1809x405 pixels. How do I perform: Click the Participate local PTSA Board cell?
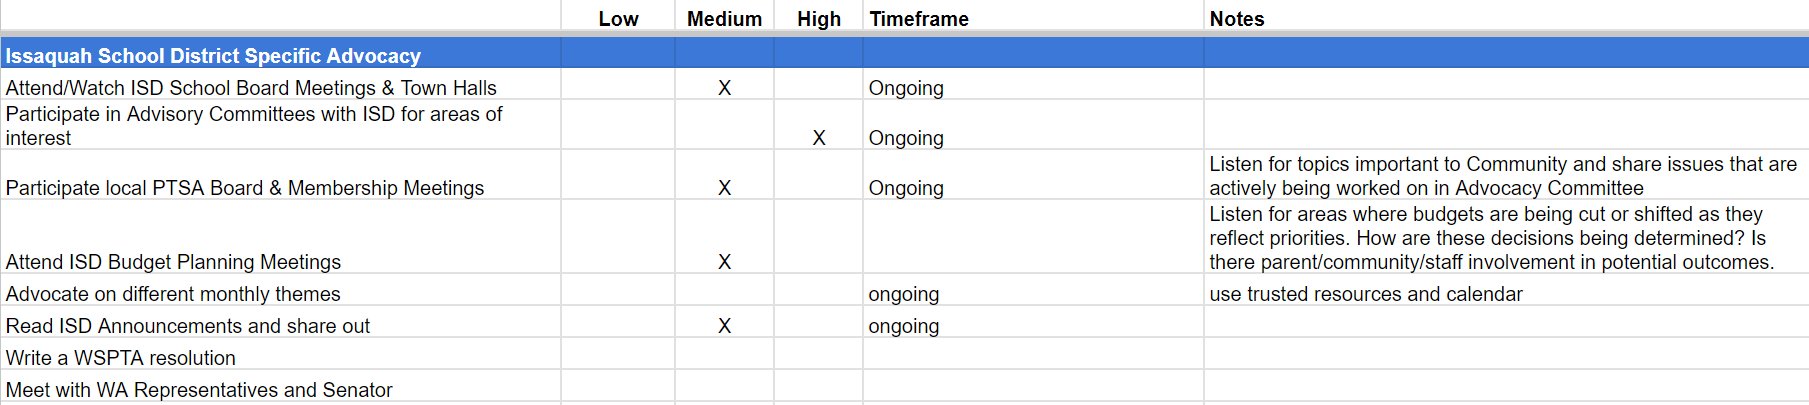pos(245,188)
